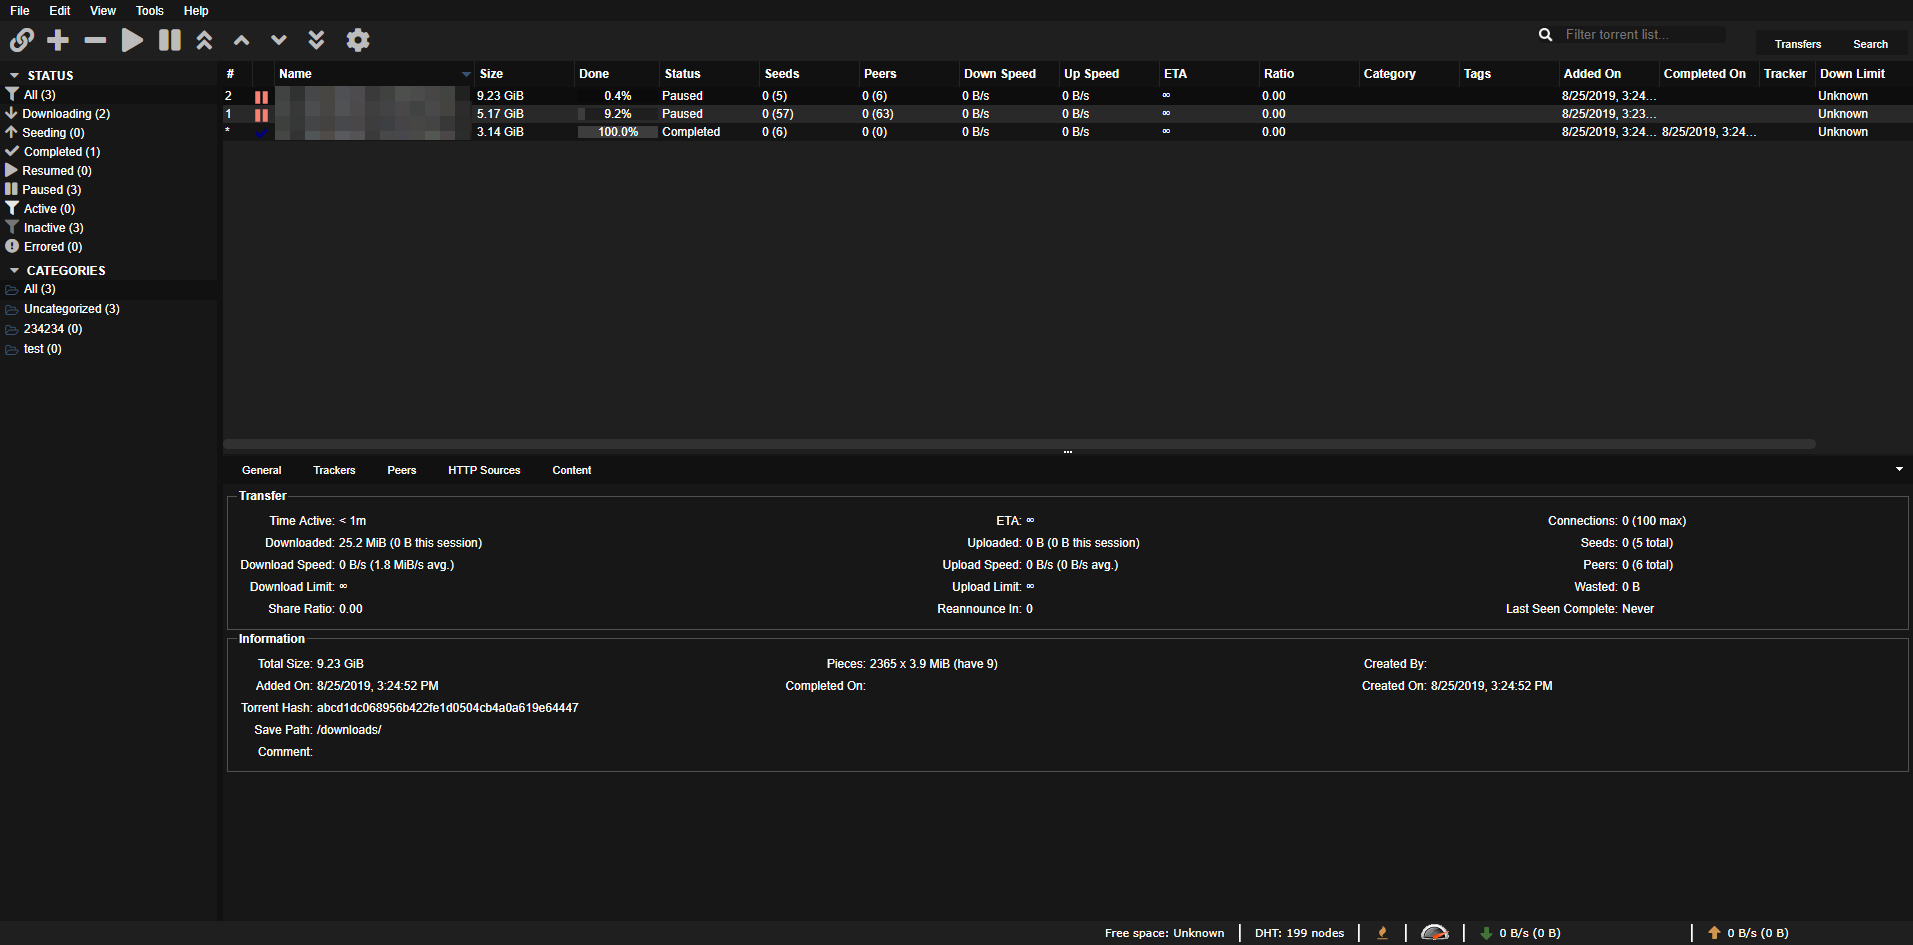This screenshot has height=945, width=1913.
Task: Click the minus icon to delete torrent
Action: click(95, 40)
